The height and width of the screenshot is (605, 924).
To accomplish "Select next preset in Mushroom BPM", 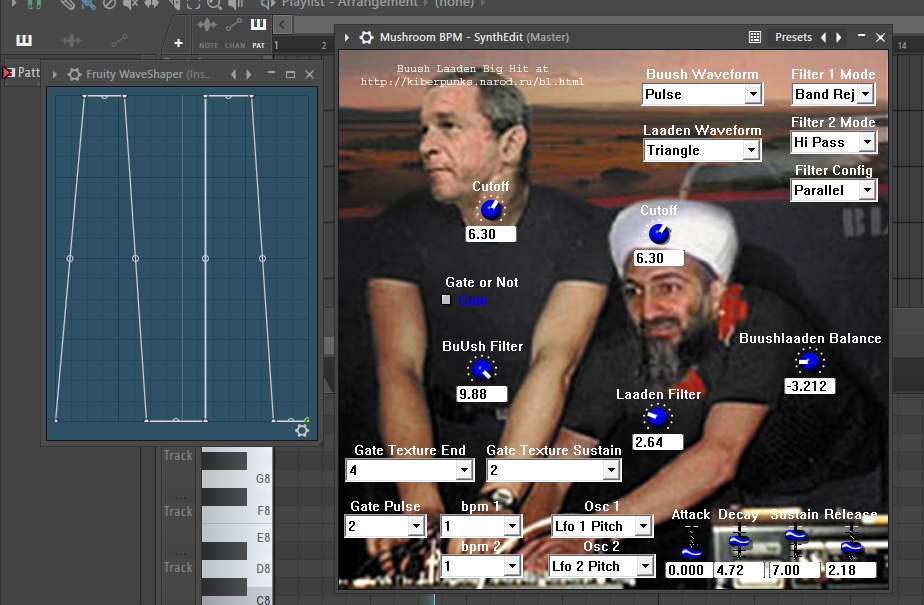I will [x=838, y=37].
